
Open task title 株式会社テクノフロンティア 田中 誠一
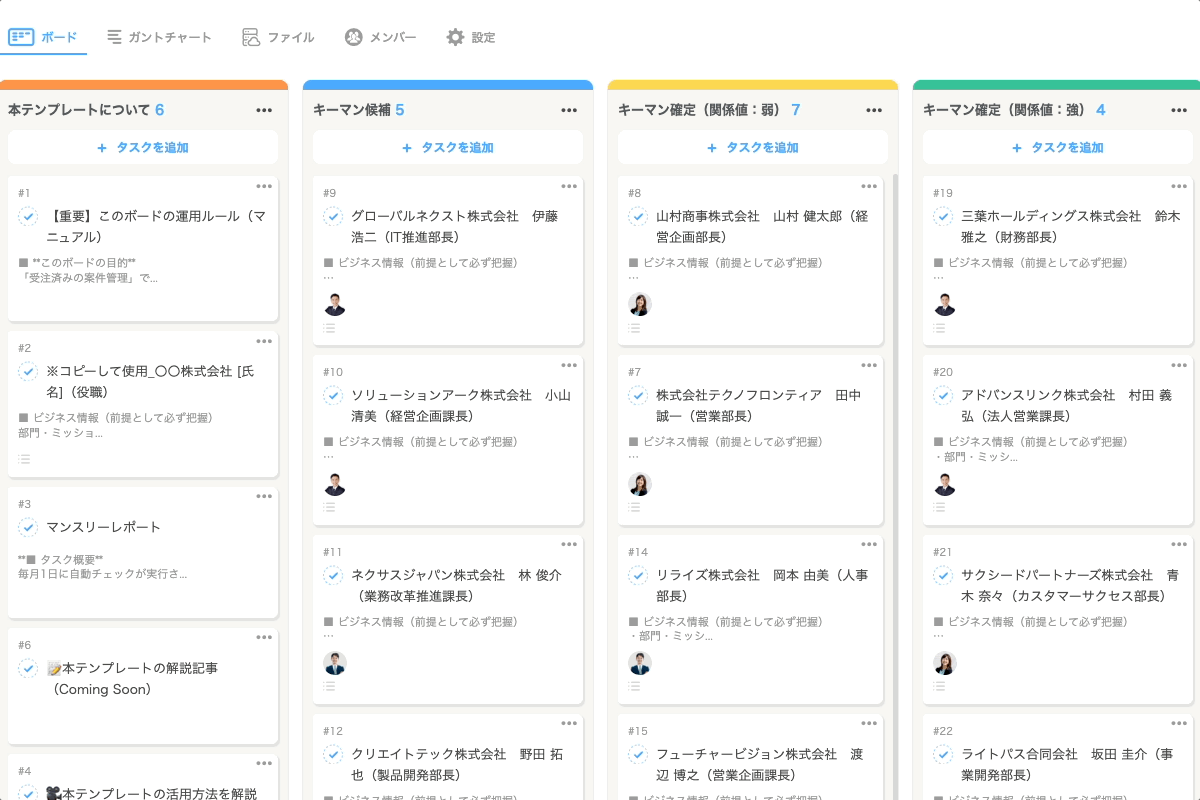(x=758, y=405)
